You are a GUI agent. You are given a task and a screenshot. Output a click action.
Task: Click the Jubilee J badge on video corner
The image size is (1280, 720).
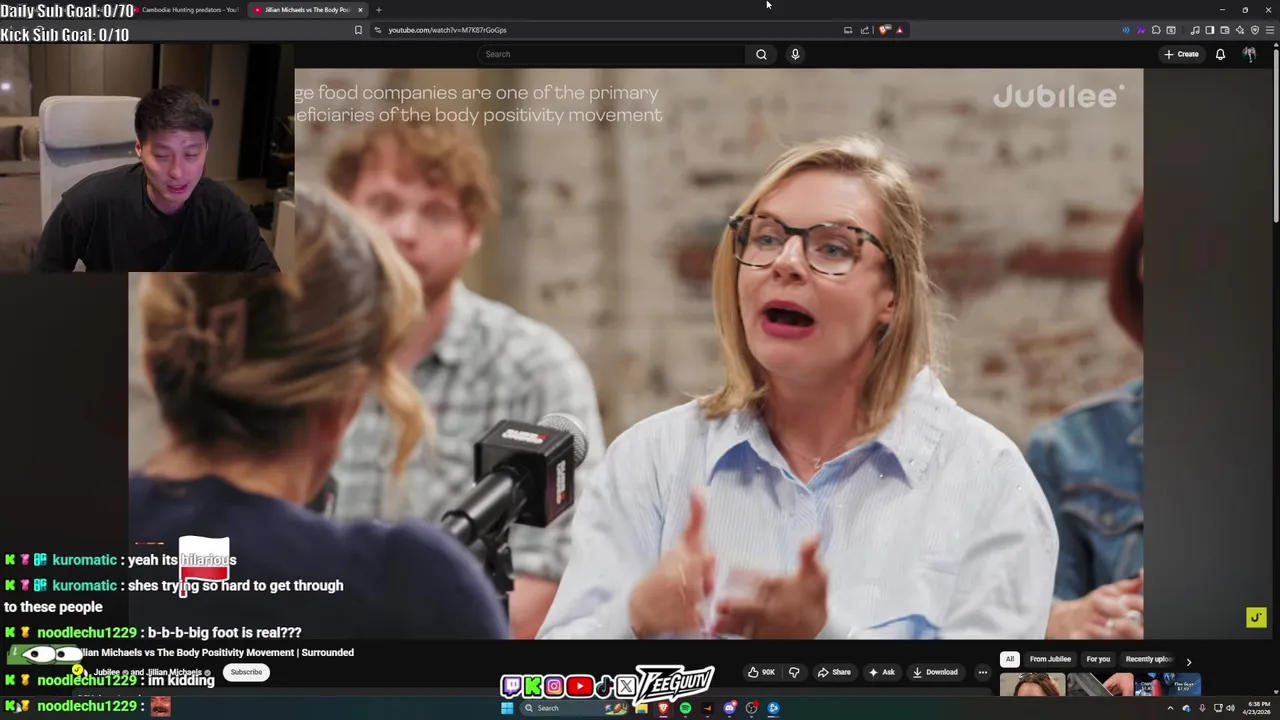tap(1256, 617)
